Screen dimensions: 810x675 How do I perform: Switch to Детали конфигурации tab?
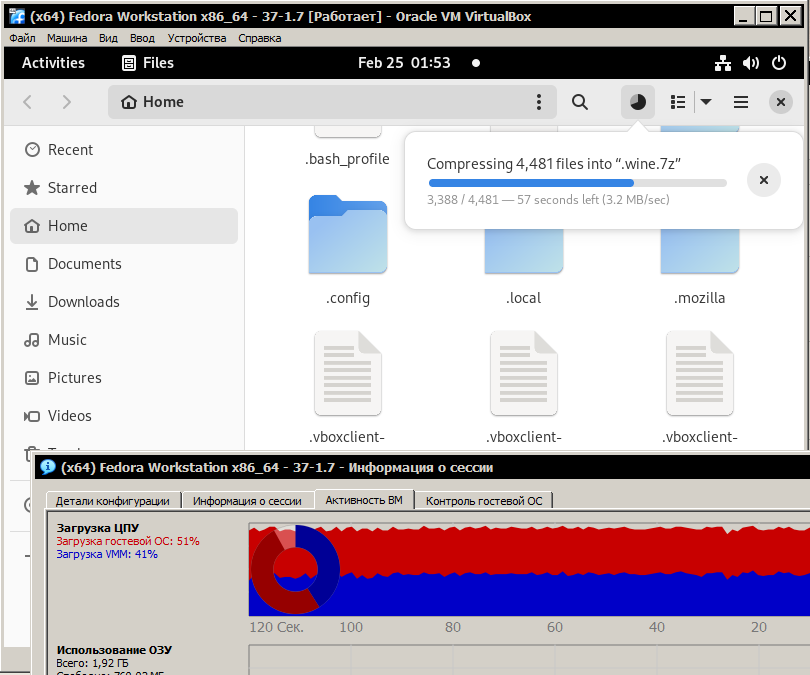(x=113, y=500)
